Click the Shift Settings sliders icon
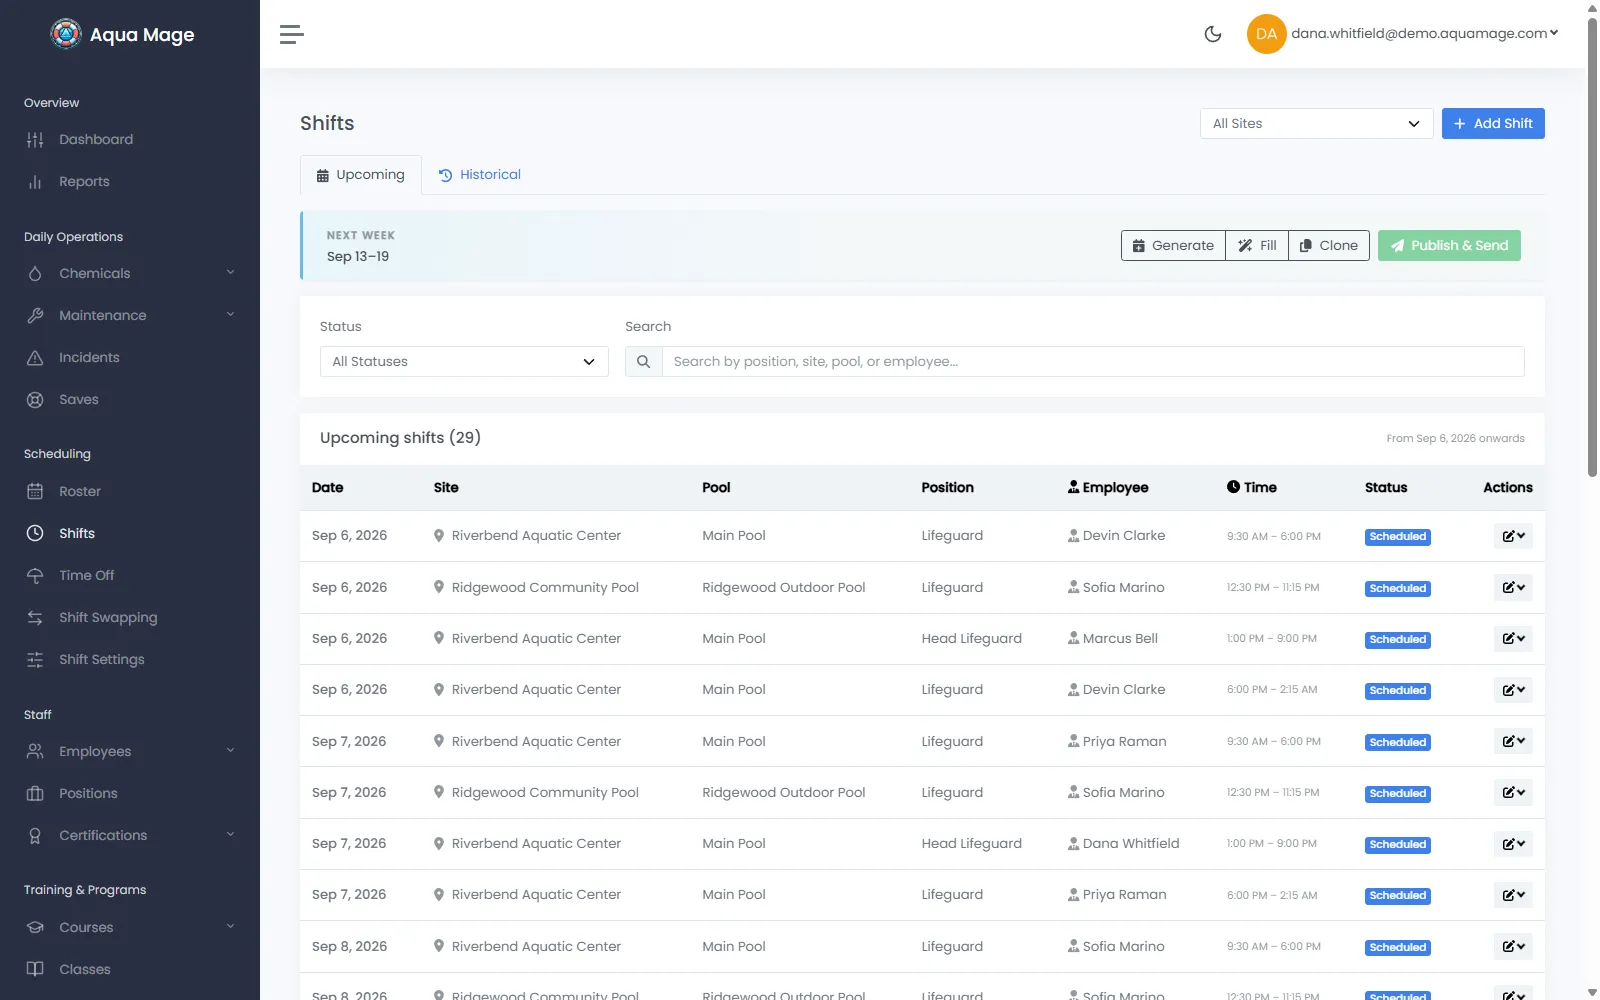This screenshot has height=1000, width=1600. 35,660
